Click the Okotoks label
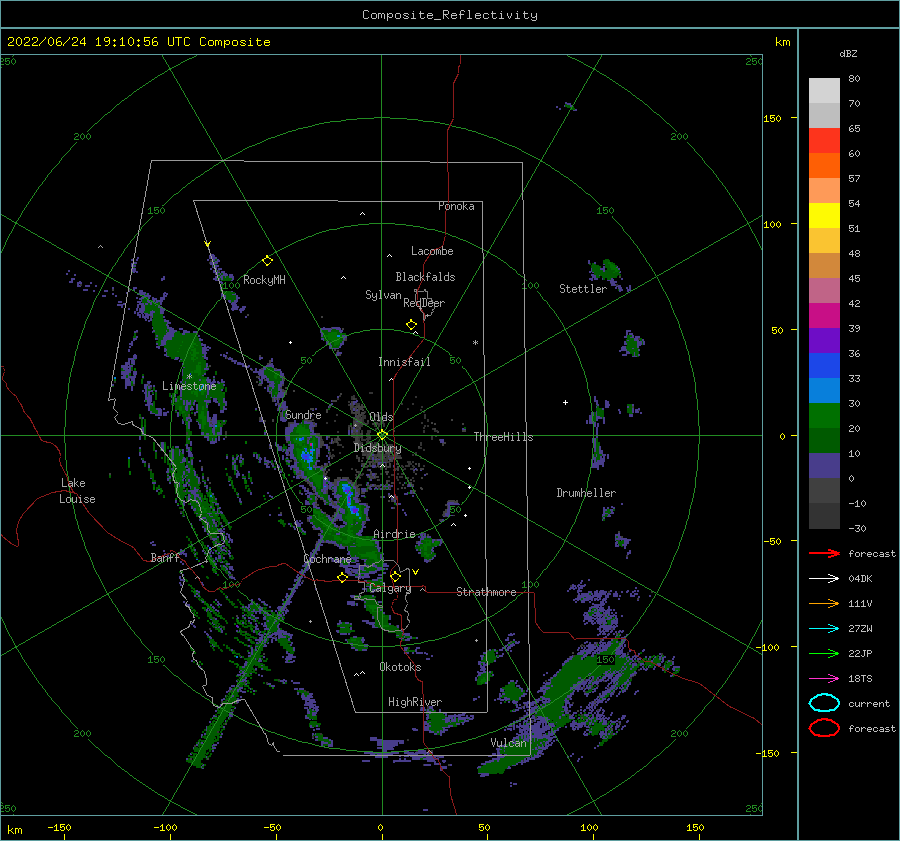 point(400,668)
